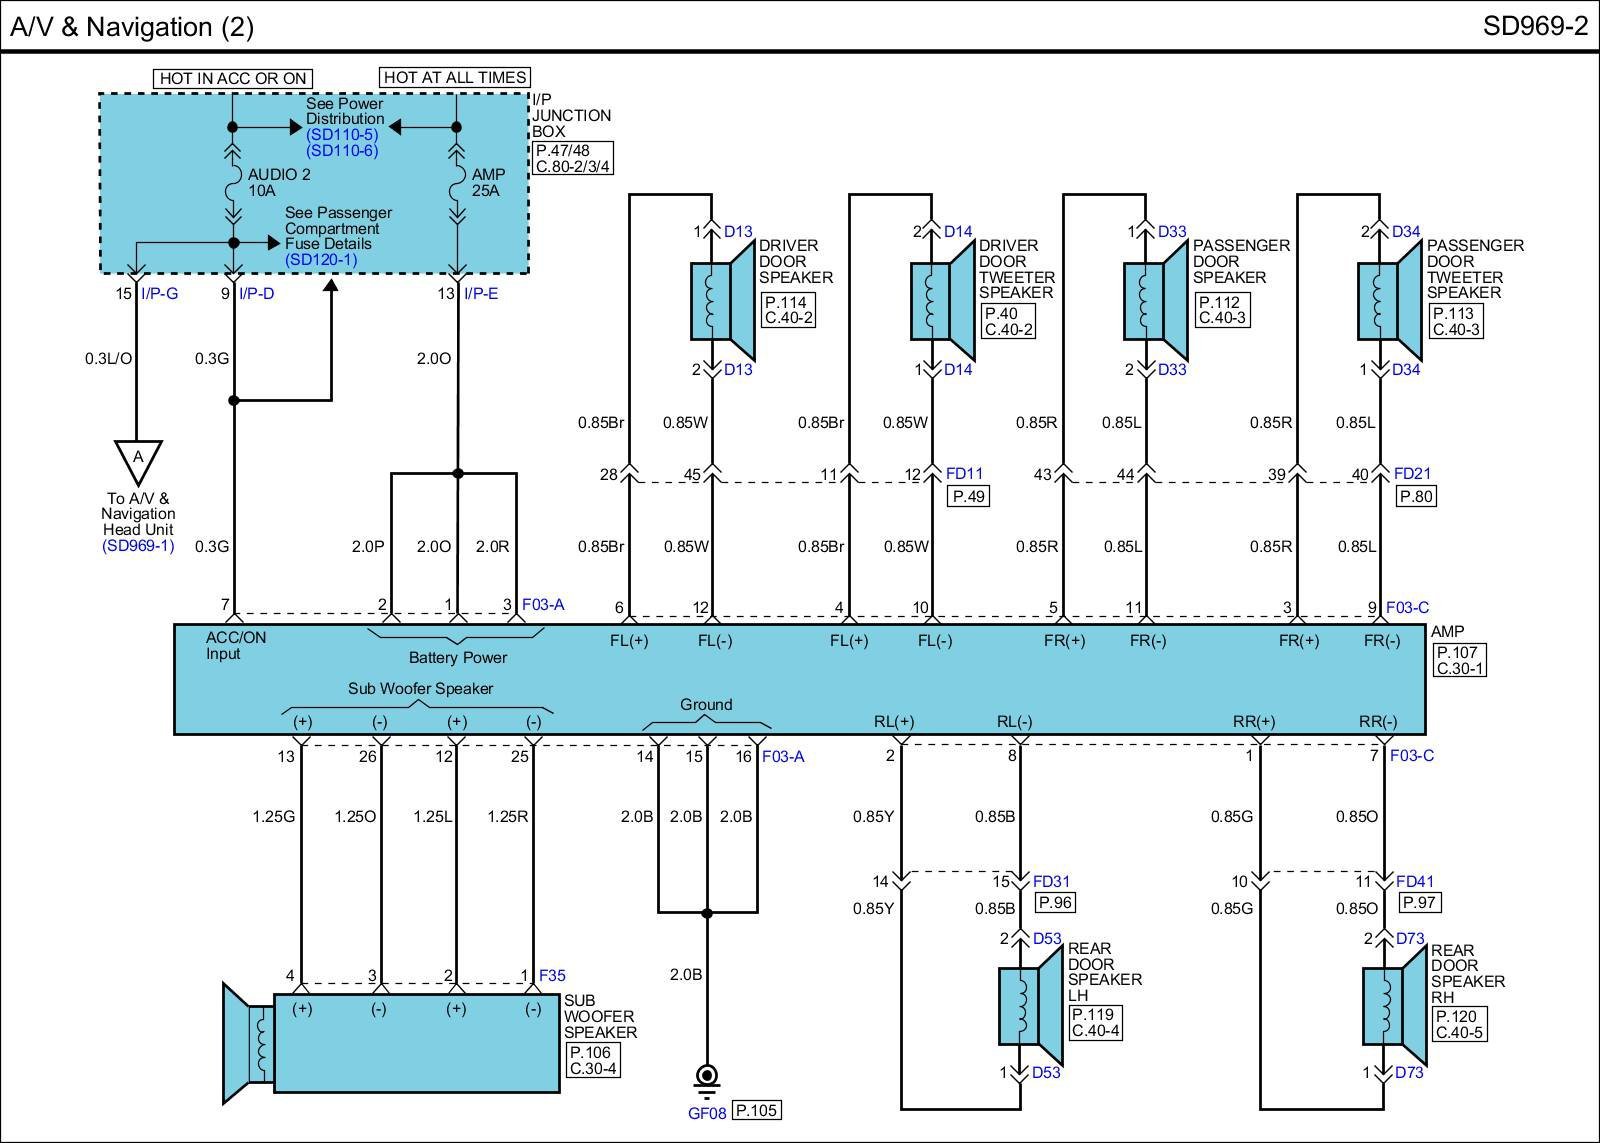Click the 0.3L/O wire label
This screenshot has height=1143, width=1600.
tap(108, 358)
